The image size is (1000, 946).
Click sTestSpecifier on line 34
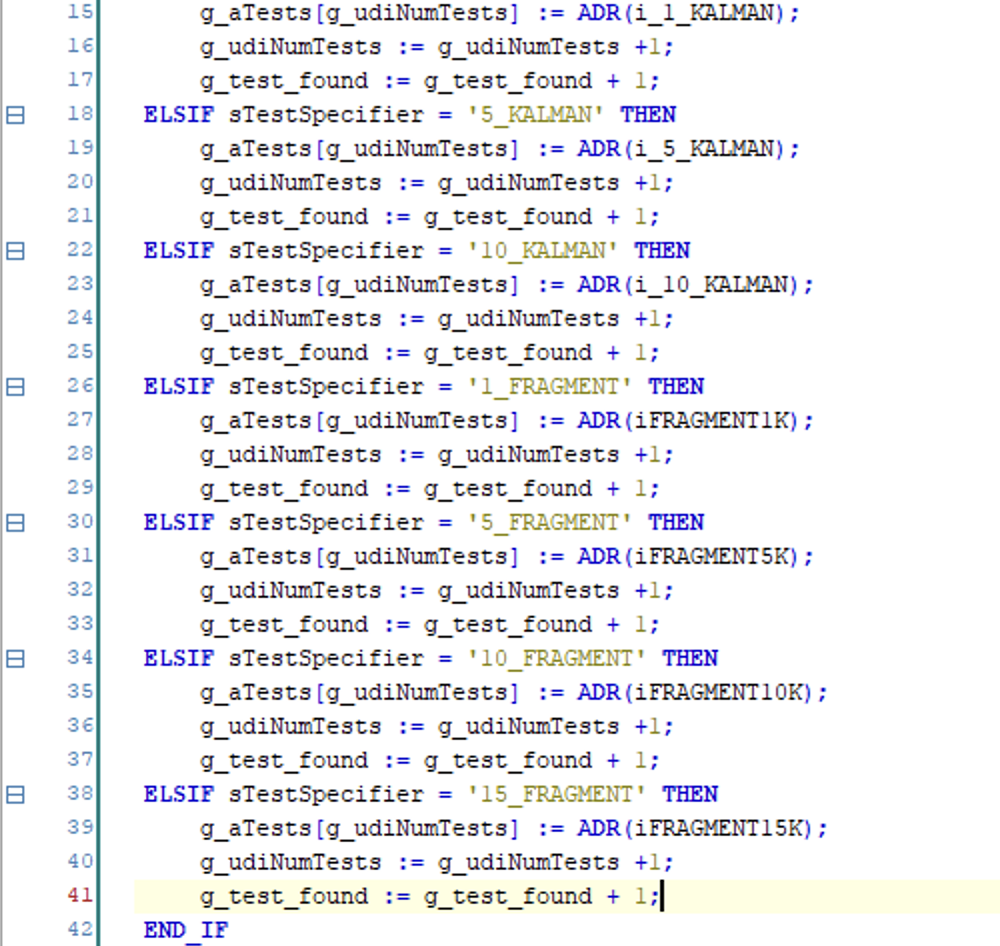coord(326,658)
